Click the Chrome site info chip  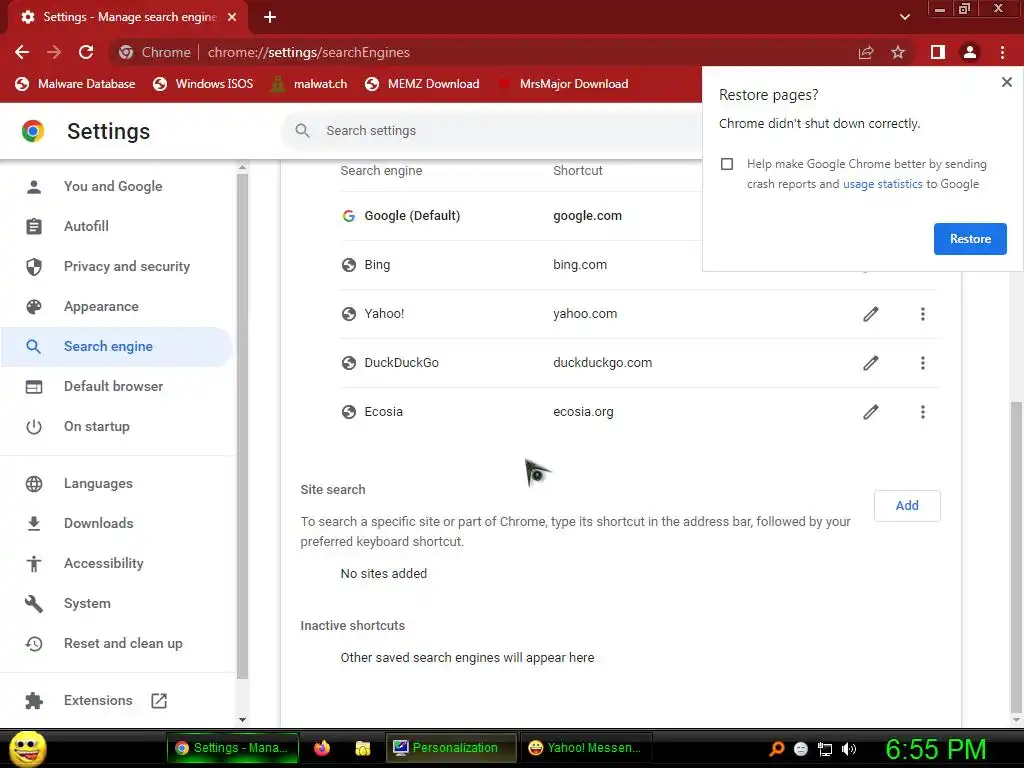coord(154,52)
